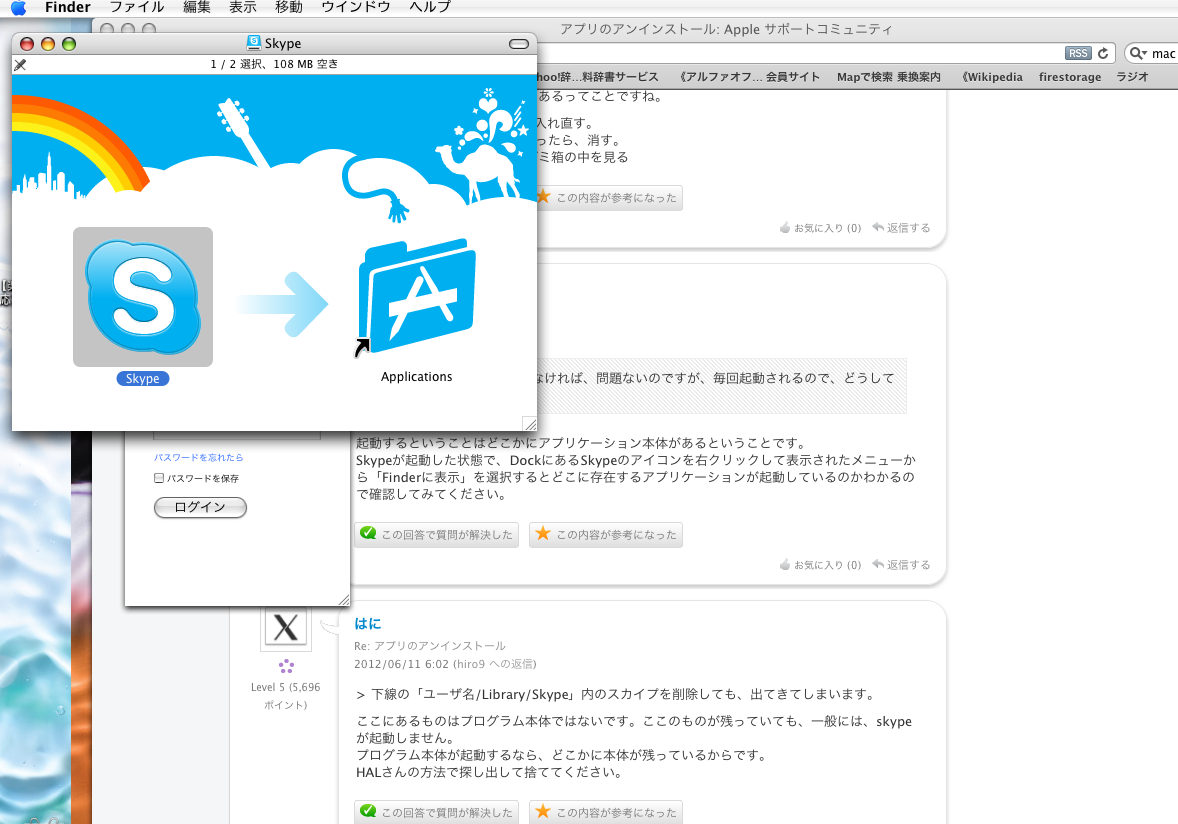
Task: Open the 辞書サービス bookmark
Action: pyautogui.click(x=598, y=77)
